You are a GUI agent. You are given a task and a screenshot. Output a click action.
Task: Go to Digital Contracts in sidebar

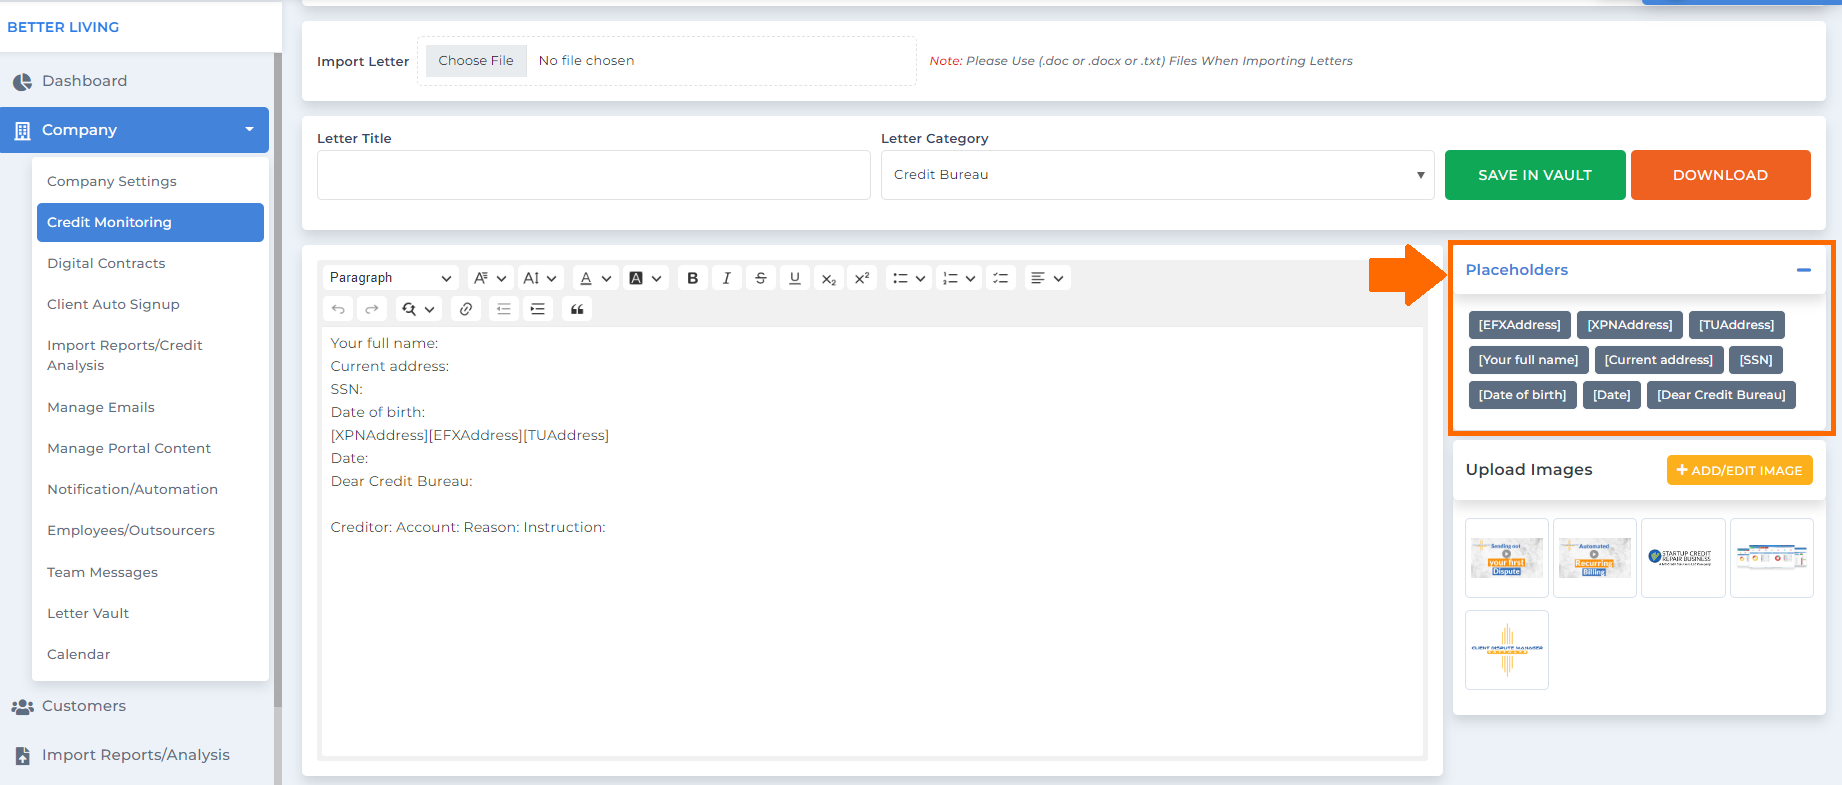(106, 263)
